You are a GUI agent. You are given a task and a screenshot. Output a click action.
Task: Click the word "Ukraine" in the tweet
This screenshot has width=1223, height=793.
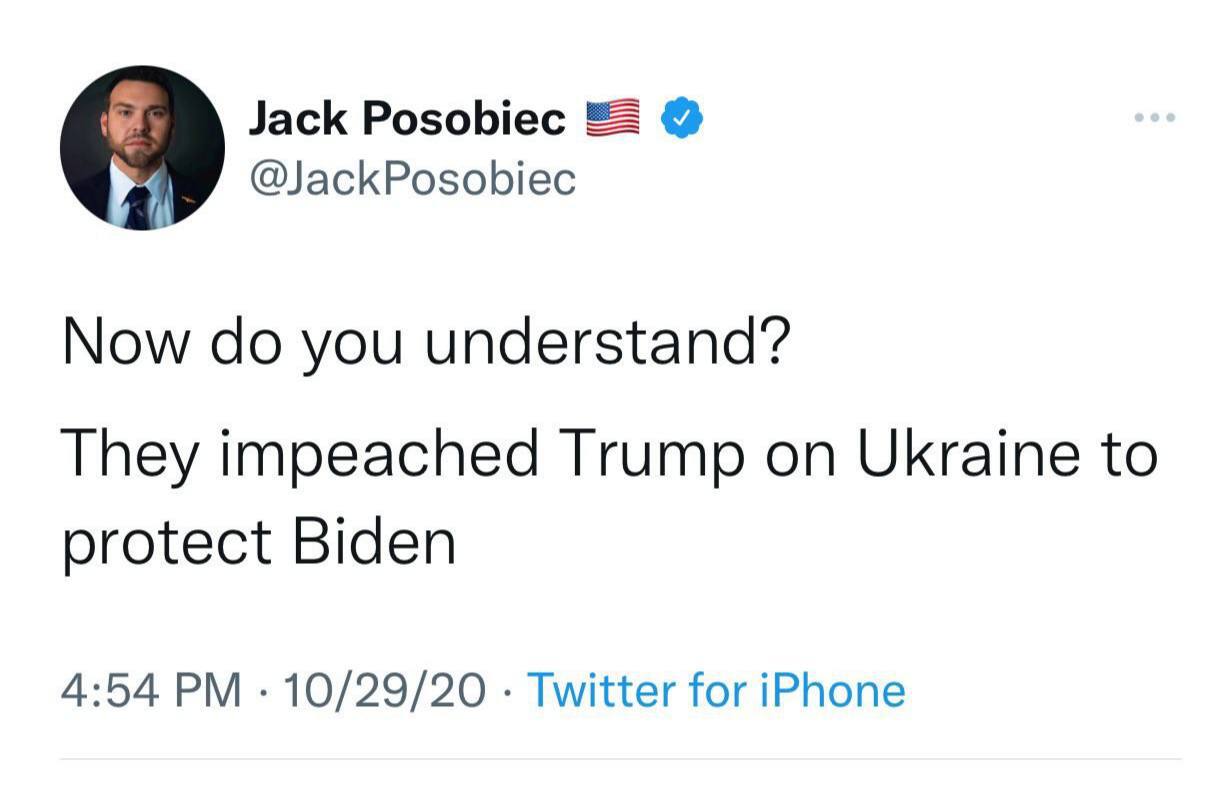tap(968, 453)
